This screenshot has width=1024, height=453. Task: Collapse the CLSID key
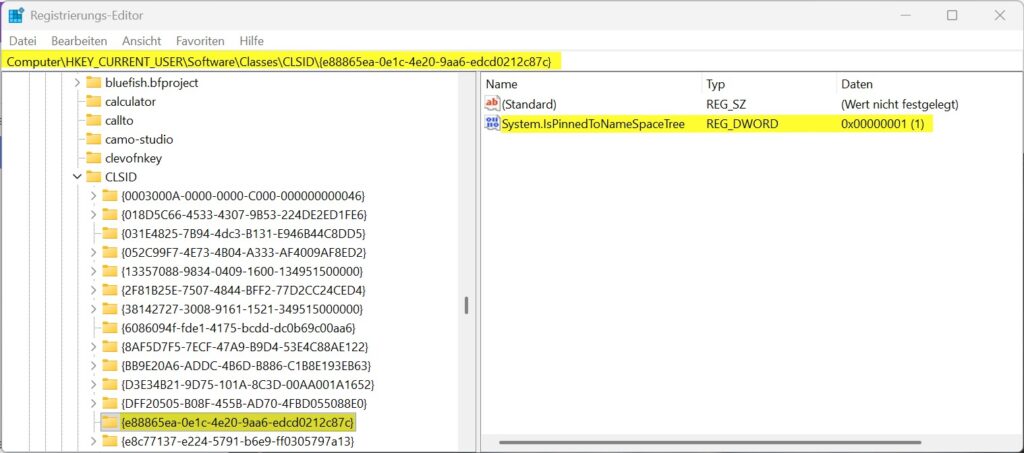[x=77, y=177]
